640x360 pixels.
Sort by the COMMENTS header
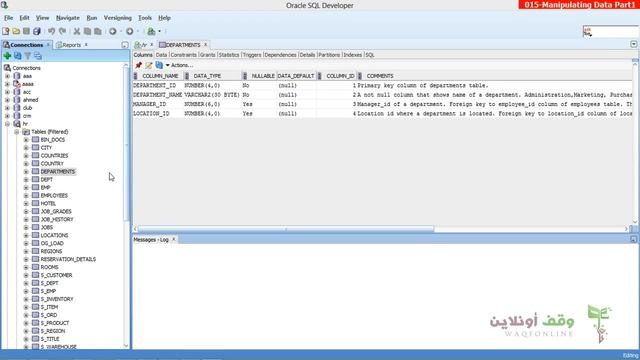tap(495, 76)
